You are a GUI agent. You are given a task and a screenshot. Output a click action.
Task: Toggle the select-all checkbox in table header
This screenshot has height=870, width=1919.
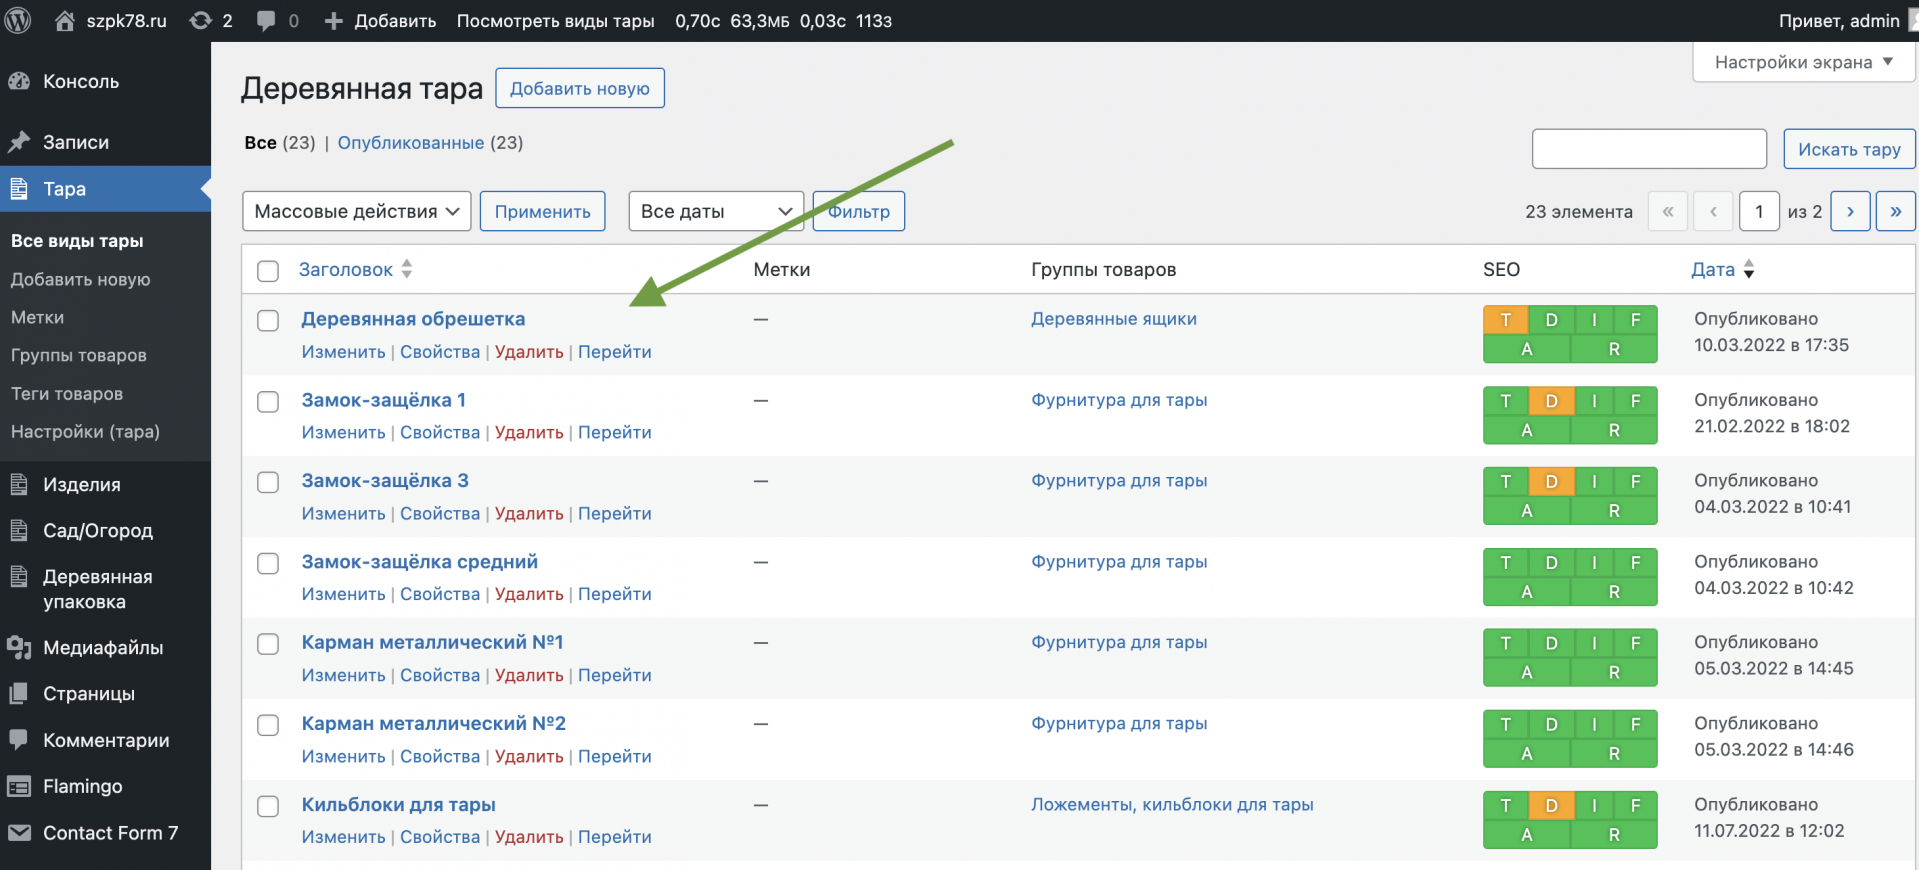(268, 271)
